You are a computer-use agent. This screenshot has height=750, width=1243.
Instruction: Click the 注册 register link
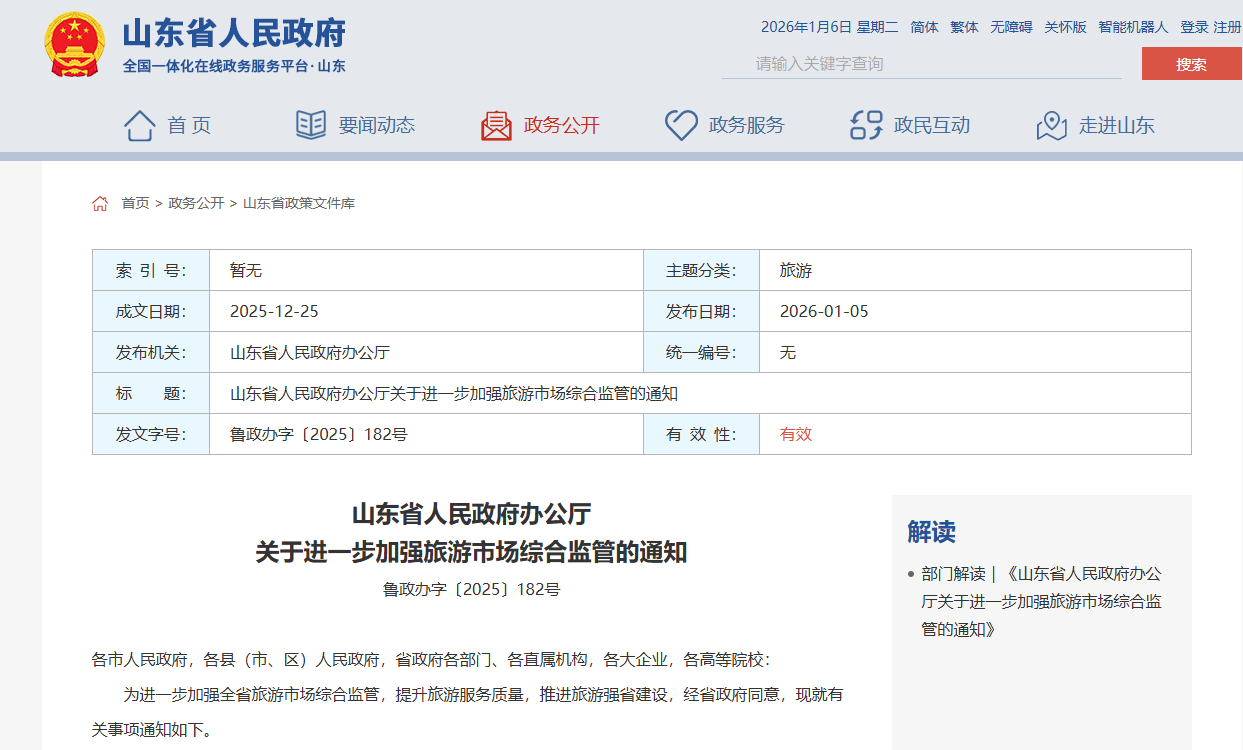click(1227, 27)
